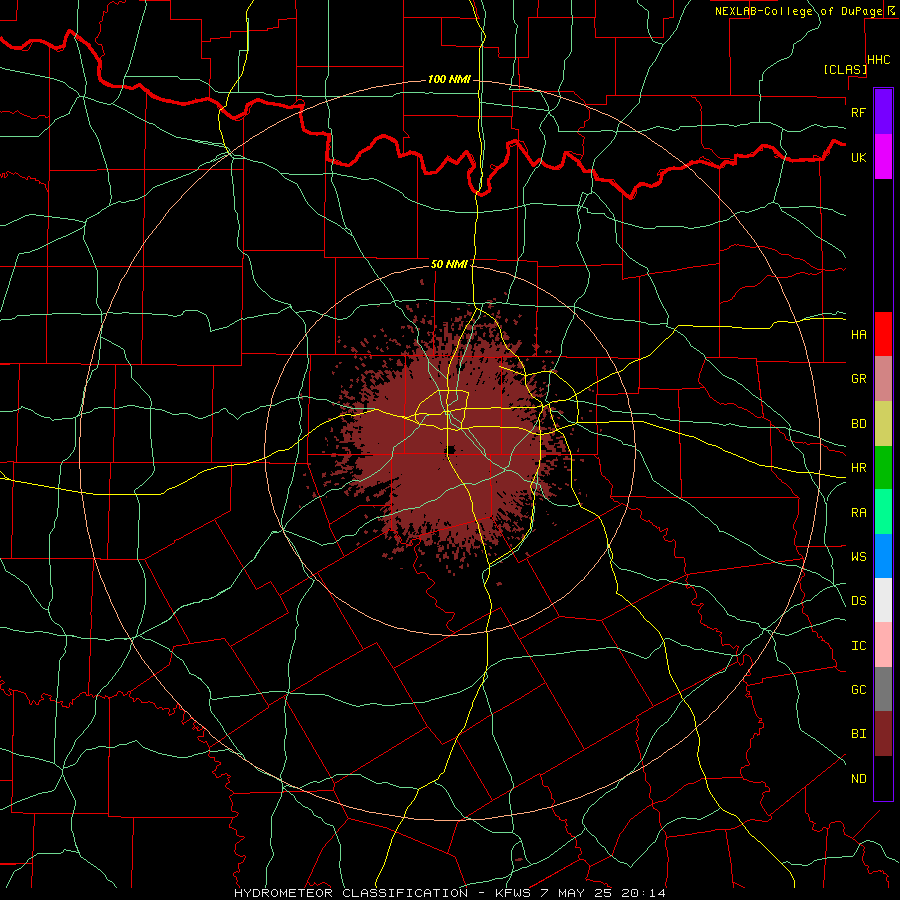
Task: Select the IC light pink legend swatch
Action: pos(883,645)
